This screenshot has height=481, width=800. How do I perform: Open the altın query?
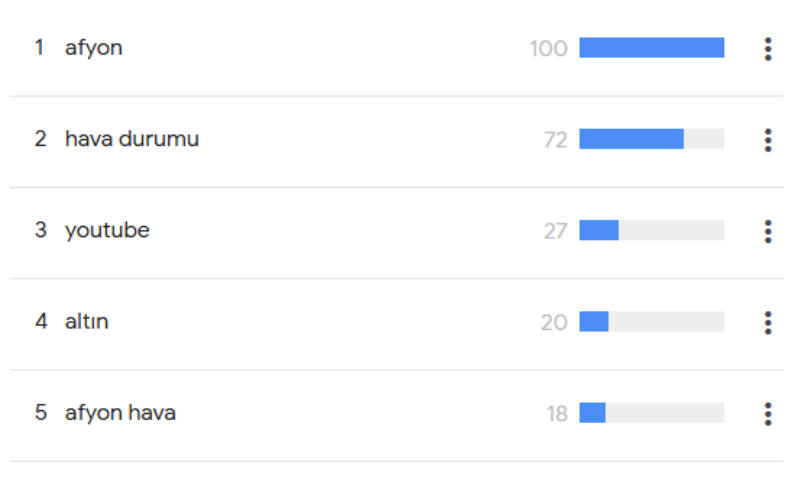[87, 322]
